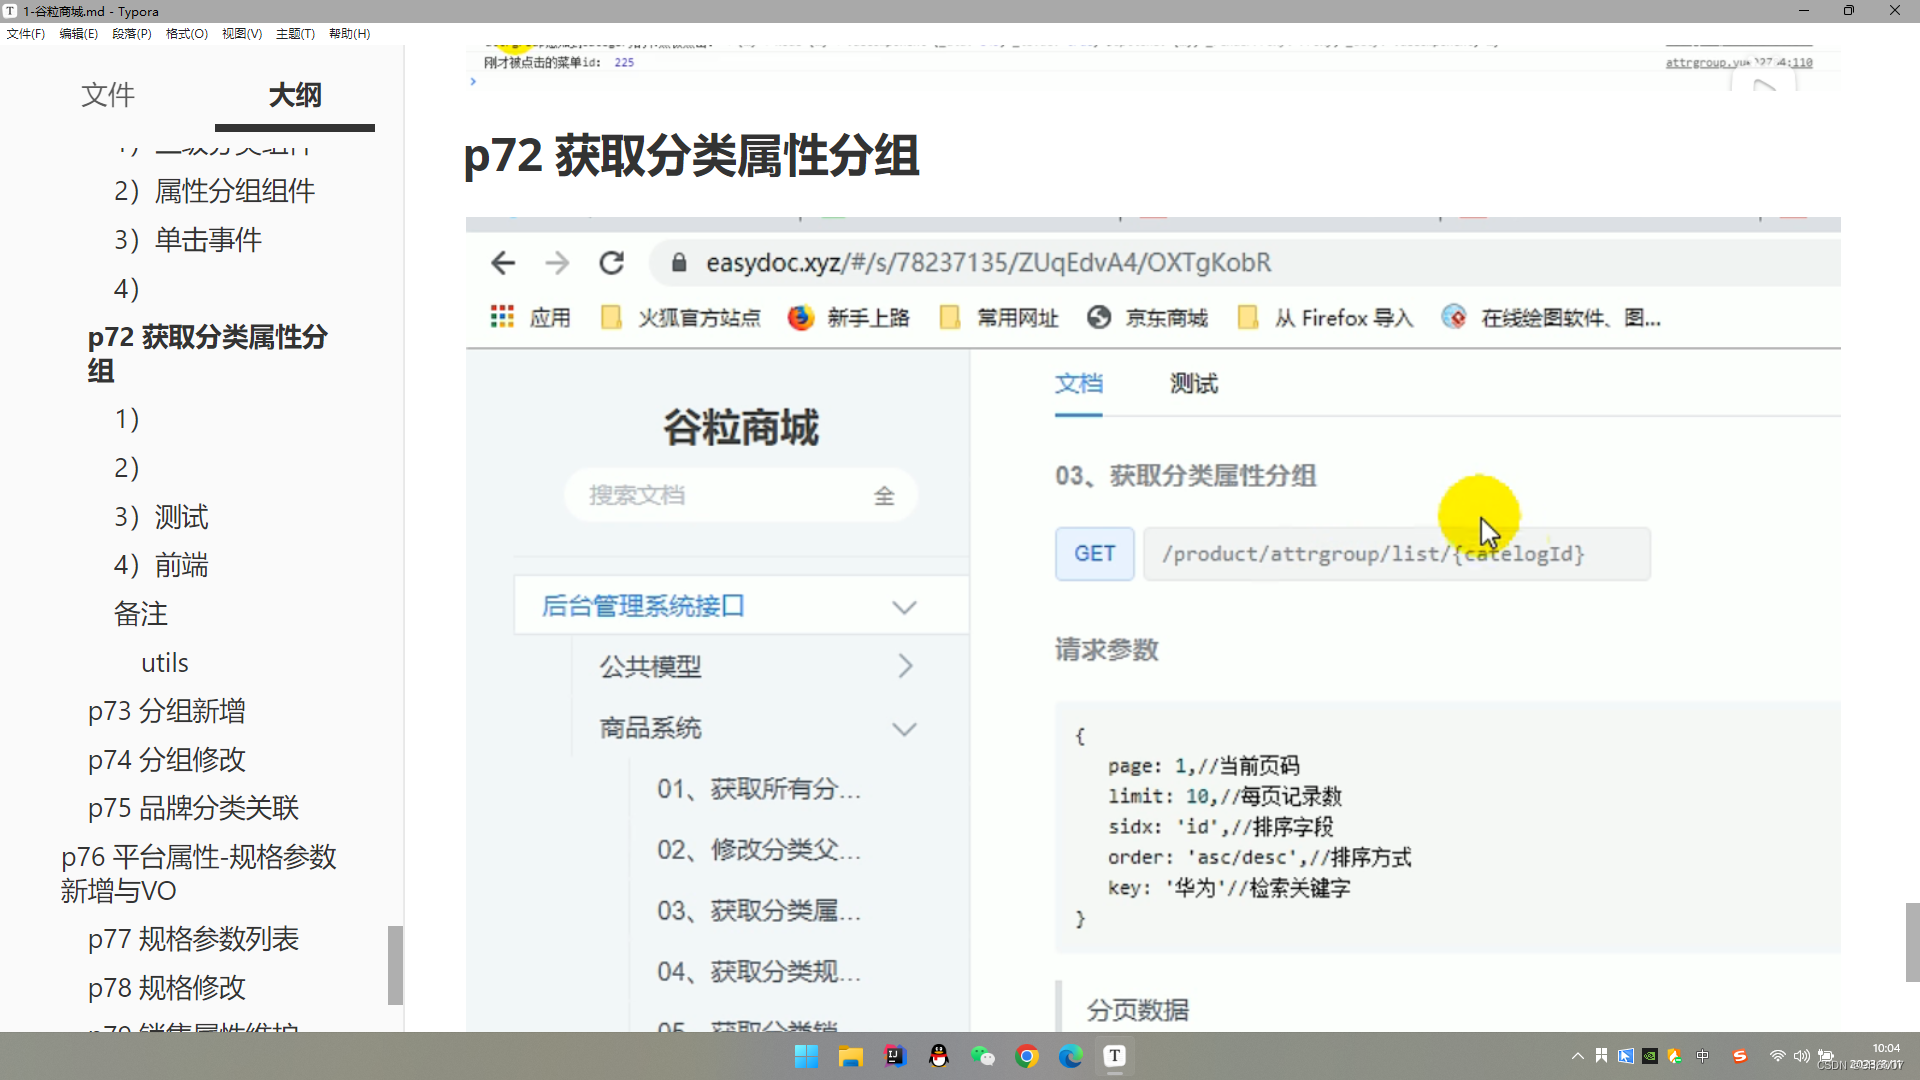Click the 应用 apps grid bookmark icon

tap(502, 317)
